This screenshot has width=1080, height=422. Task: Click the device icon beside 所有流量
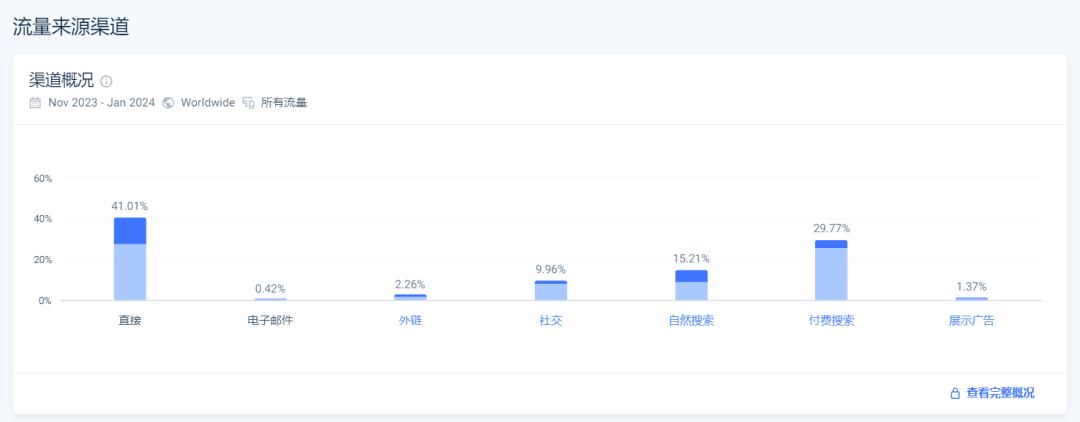(x=249, y=103)
